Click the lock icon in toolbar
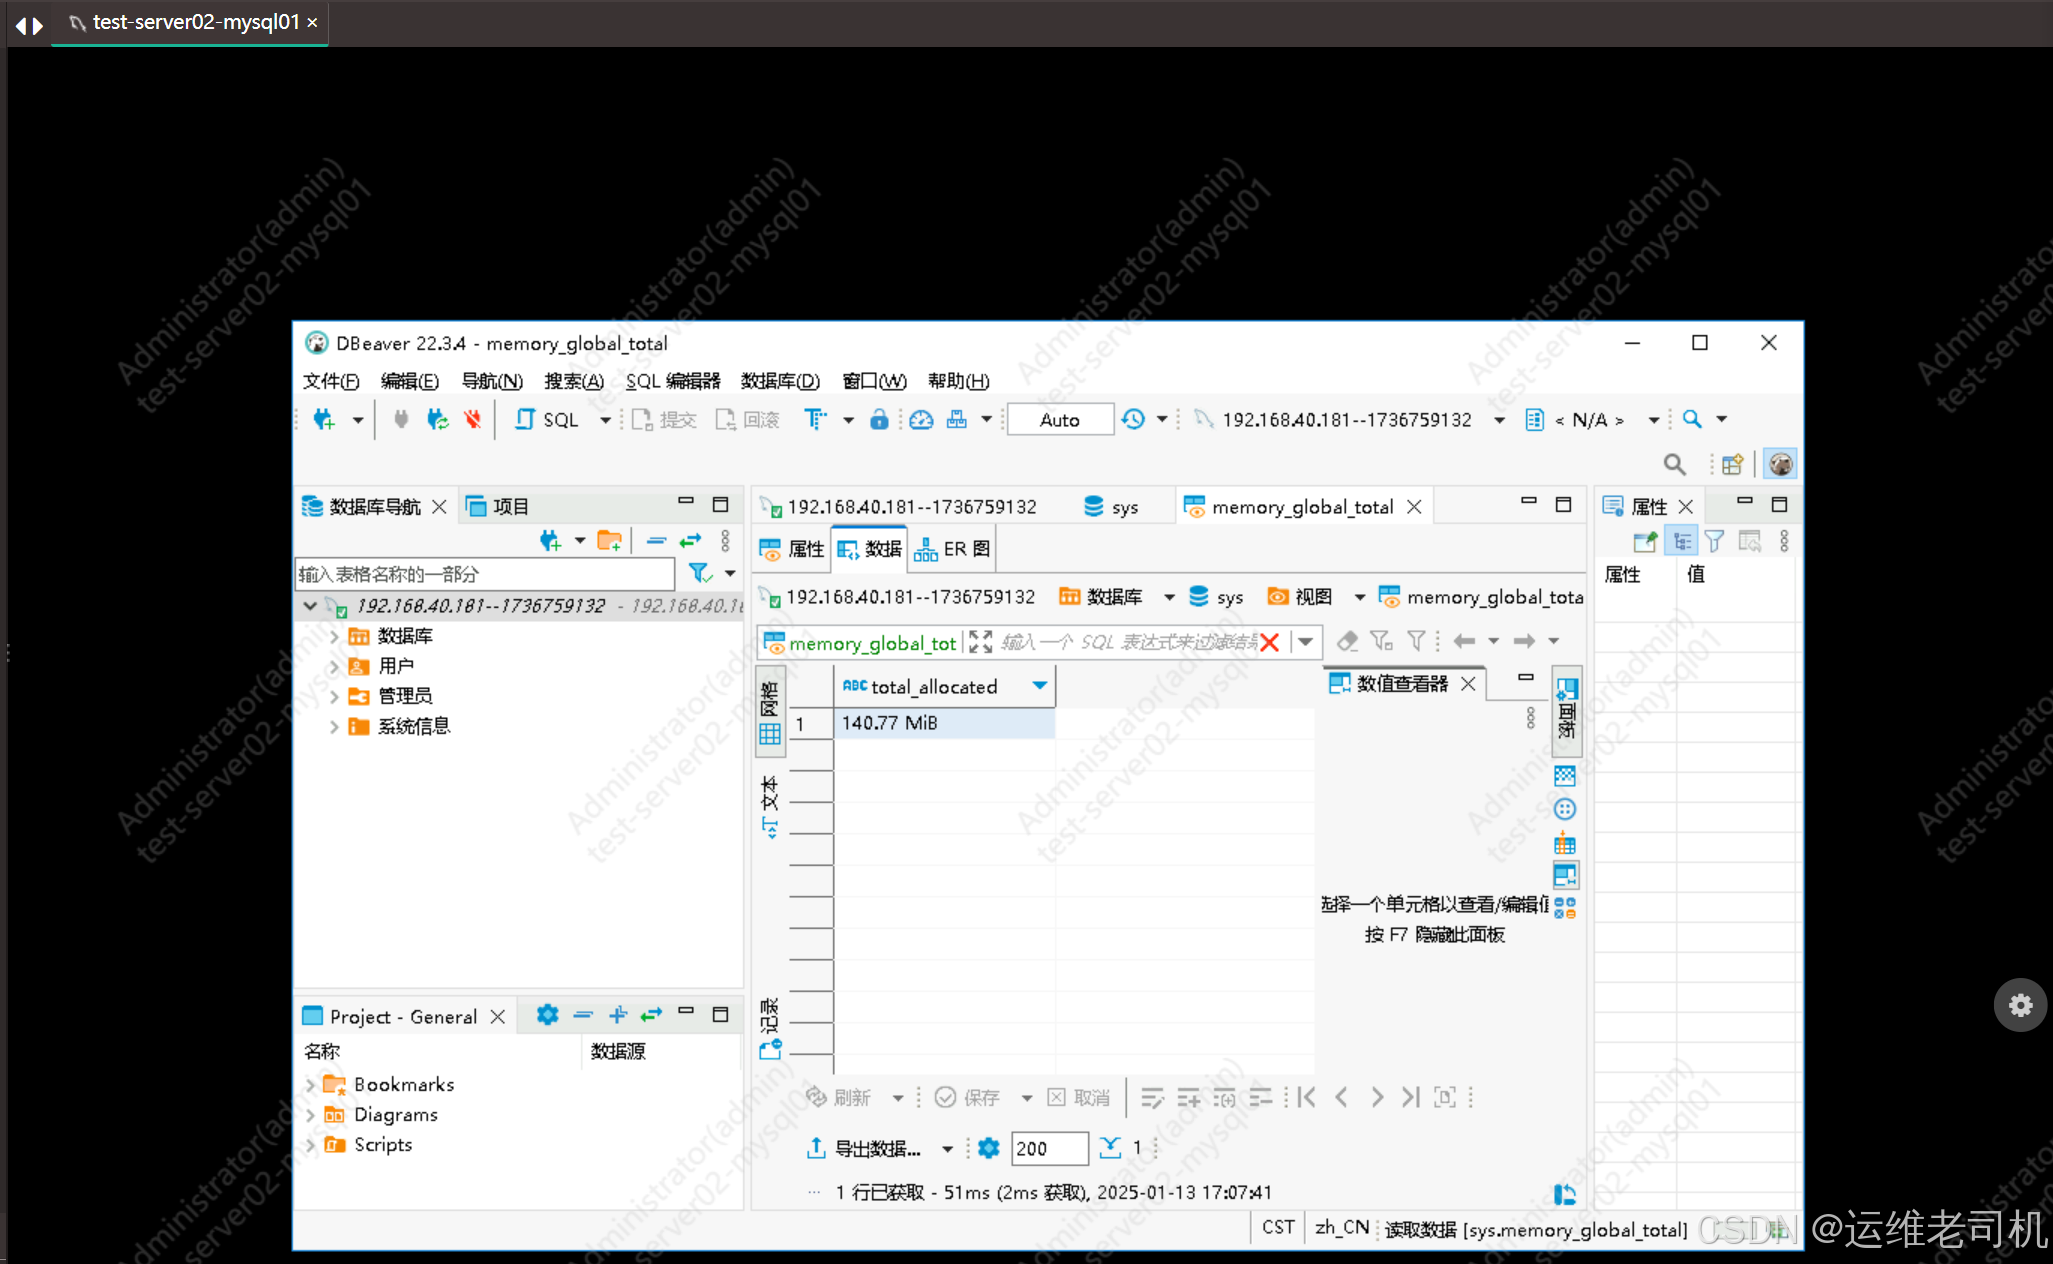This screenshot has width=2053, height=1264. click(x=878, y=420)
